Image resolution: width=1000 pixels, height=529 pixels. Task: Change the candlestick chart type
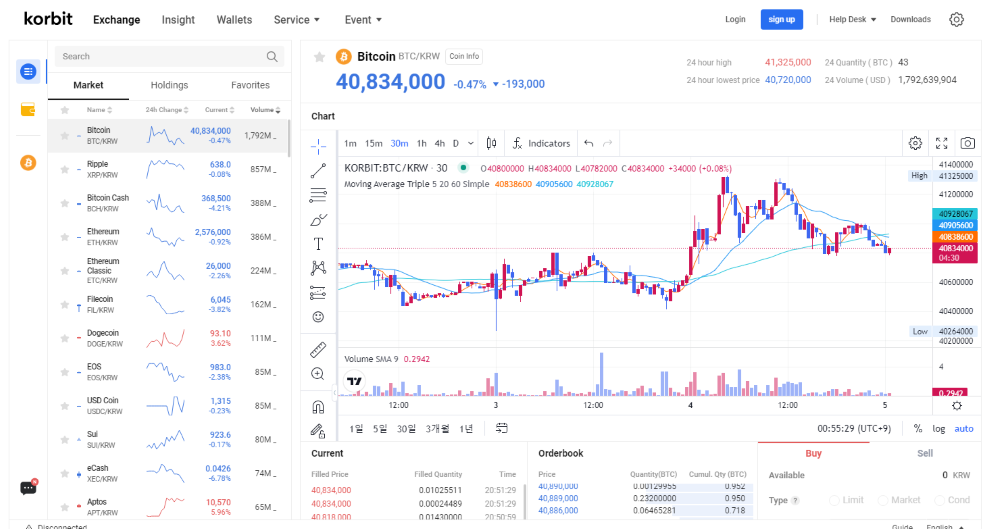(x=492, y=144)
